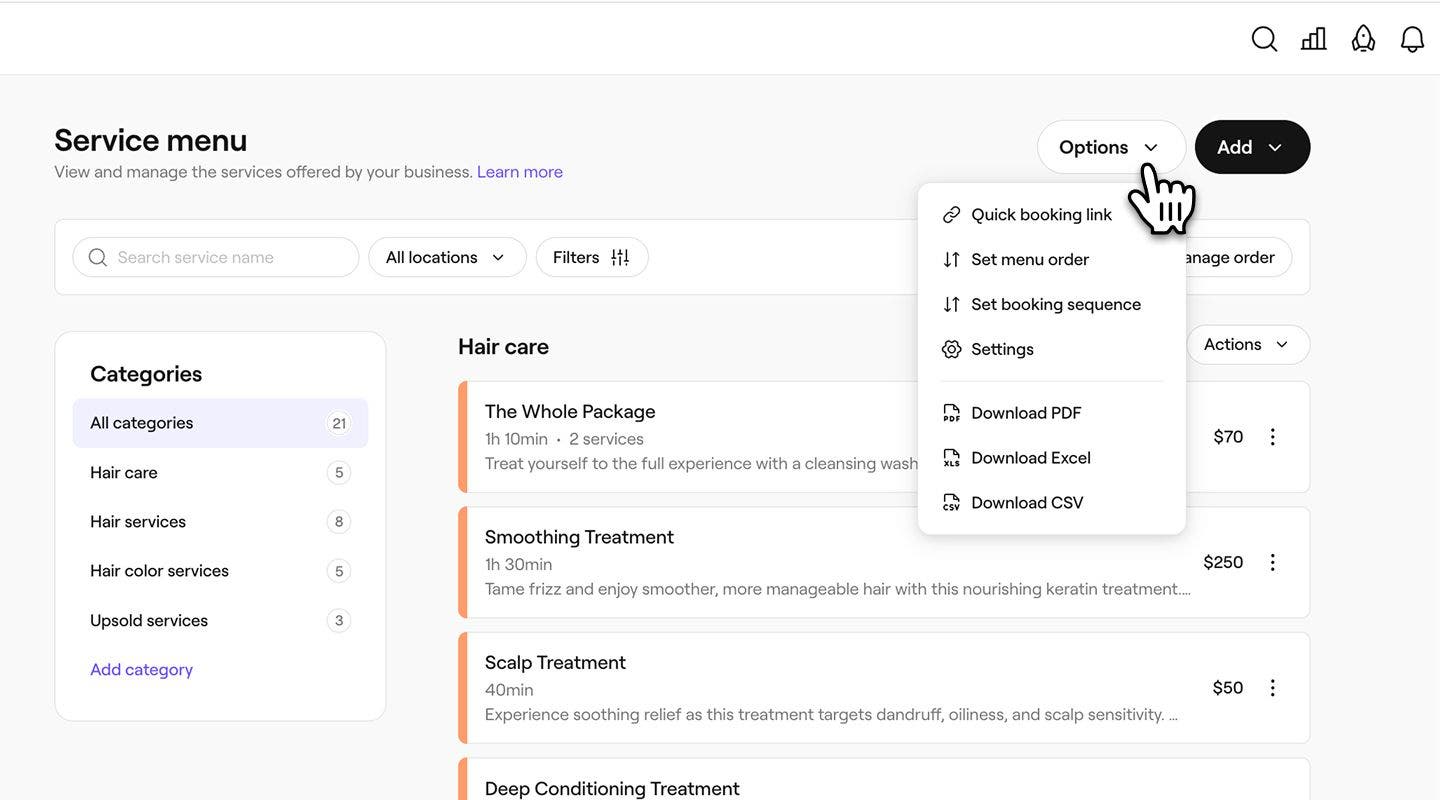Select the Hair color services category
This screenshot has width=1440, height=800.
160,569
